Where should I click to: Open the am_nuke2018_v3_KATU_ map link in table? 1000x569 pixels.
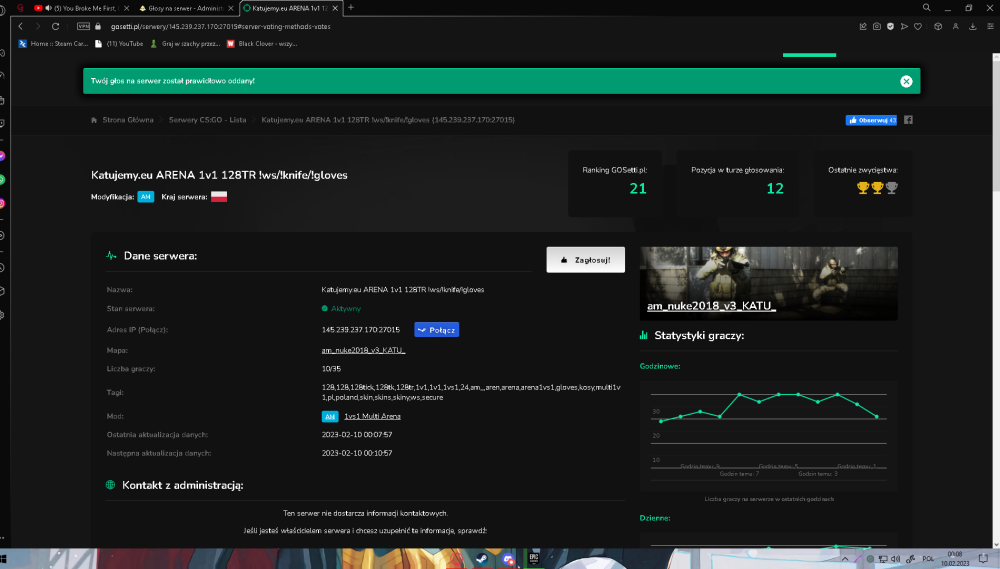point(364,350)
